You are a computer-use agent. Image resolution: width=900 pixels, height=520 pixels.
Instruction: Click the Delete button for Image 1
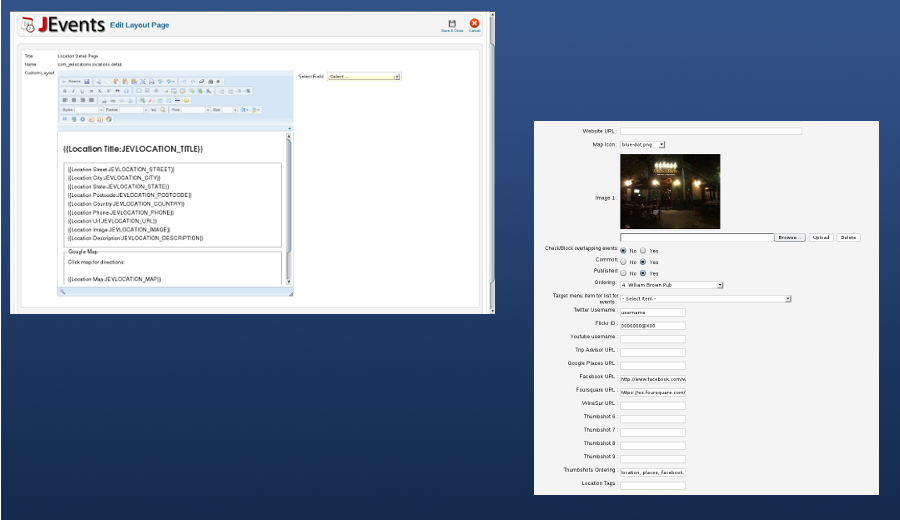[848, 237]
